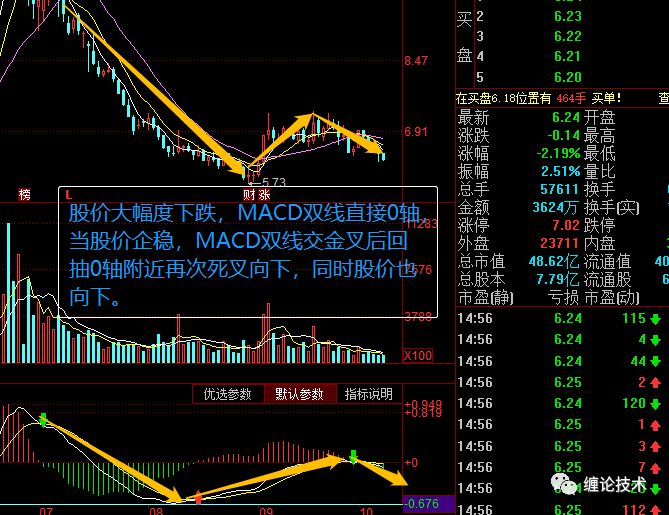This screenshot has height=515, width=669.
Task: Click the red up arrow beside volume 112
Action: click(x=656, y=509)
